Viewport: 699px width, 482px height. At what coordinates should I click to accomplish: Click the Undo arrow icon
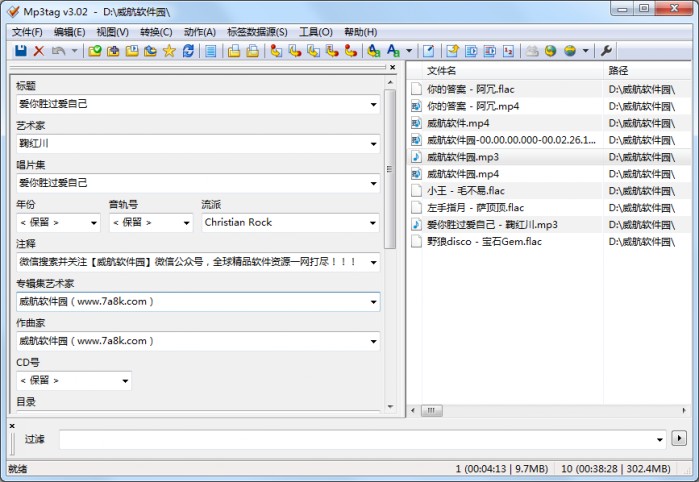click(58, 51)
